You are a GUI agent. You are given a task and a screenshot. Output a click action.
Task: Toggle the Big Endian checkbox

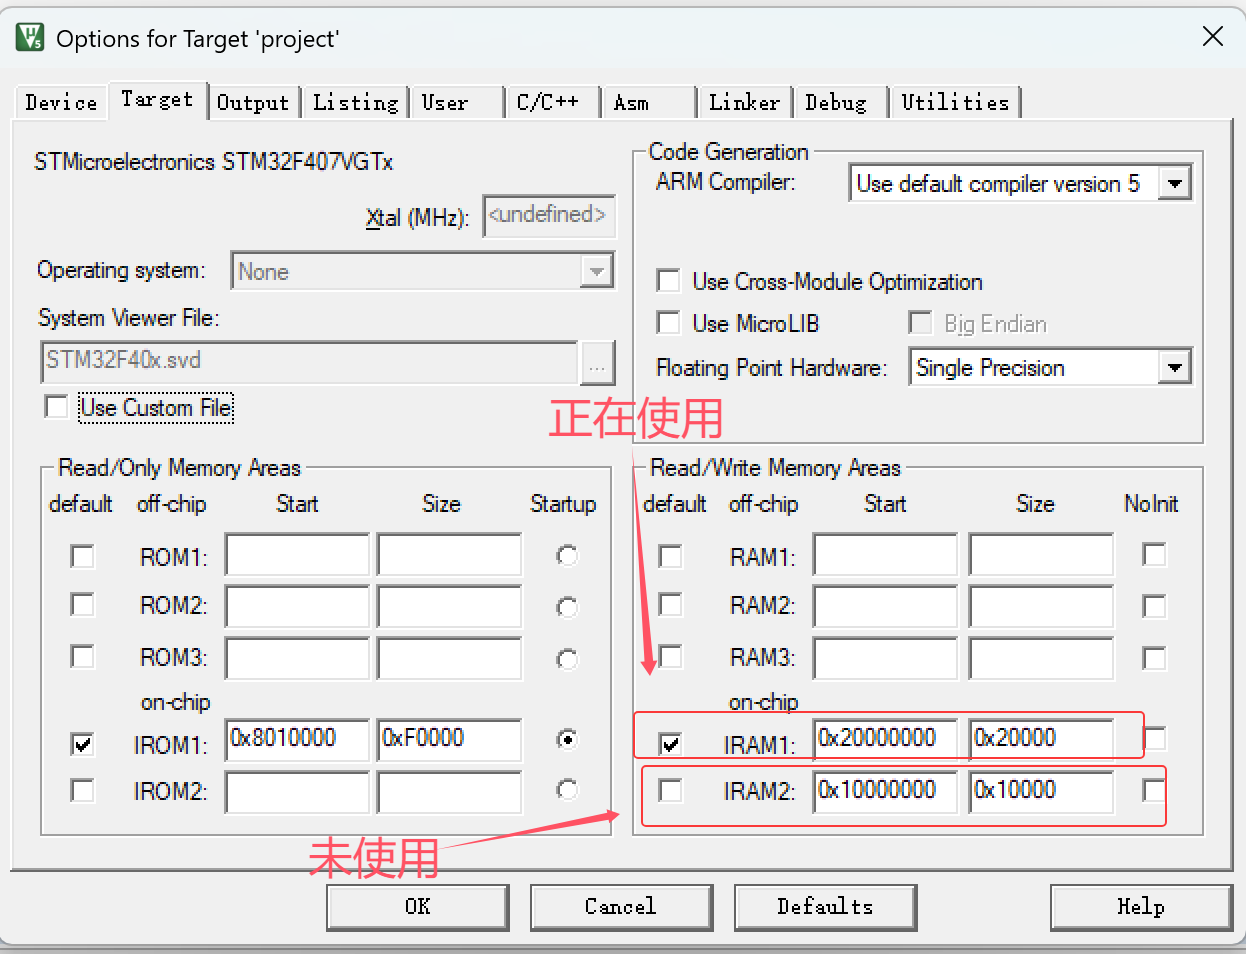point(920,323)
